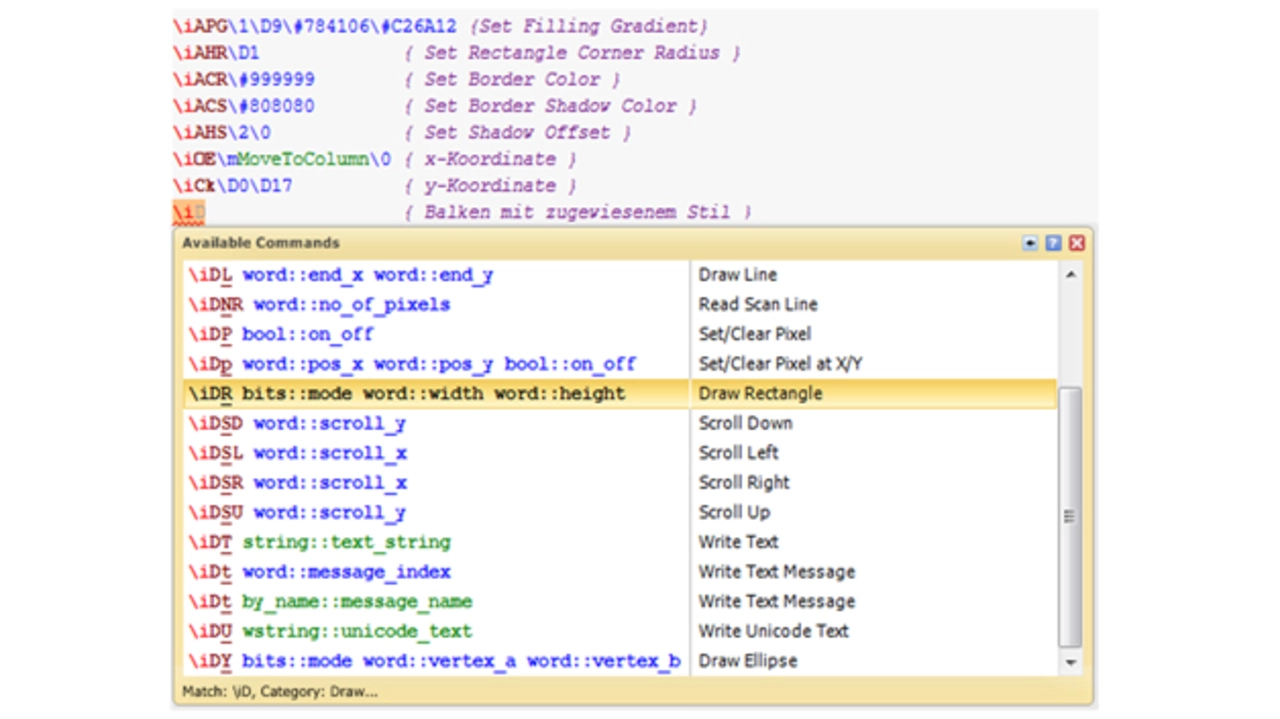
Task: Click the Set/Clear Pixel at X/Y description
Action: pos(780,364)
